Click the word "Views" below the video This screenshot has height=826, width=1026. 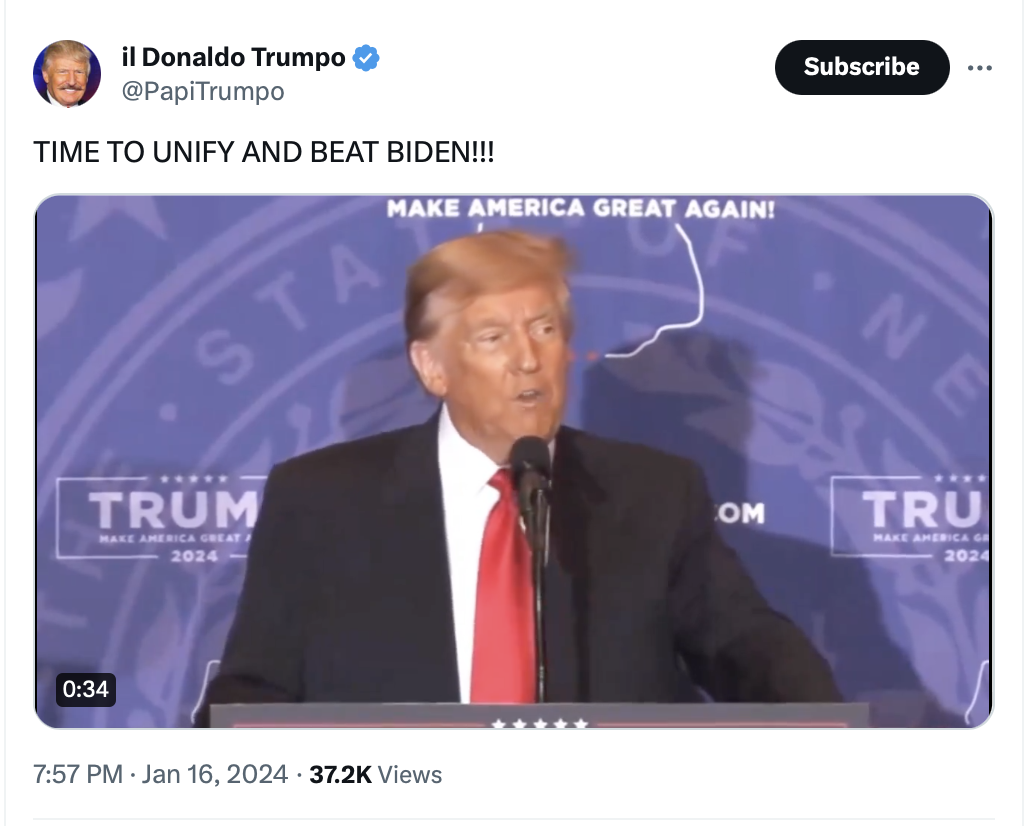tap(410, 774)
